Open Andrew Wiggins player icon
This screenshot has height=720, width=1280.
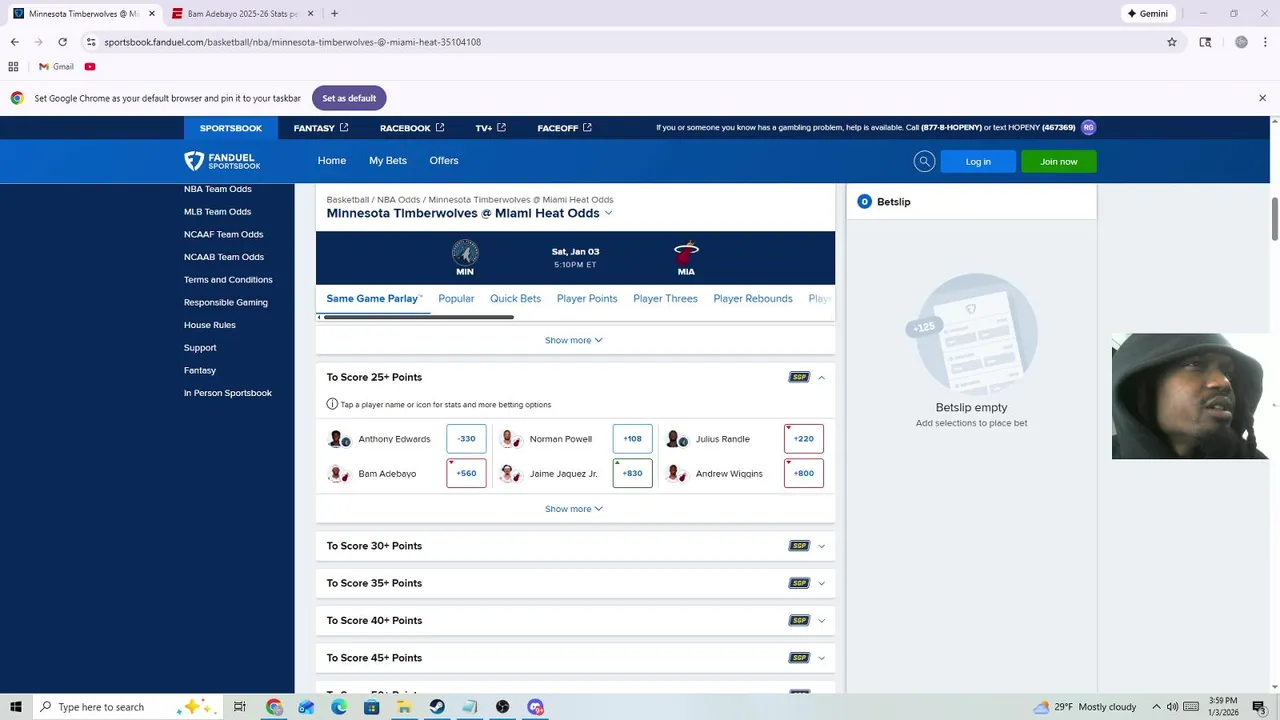click(675, 474)
